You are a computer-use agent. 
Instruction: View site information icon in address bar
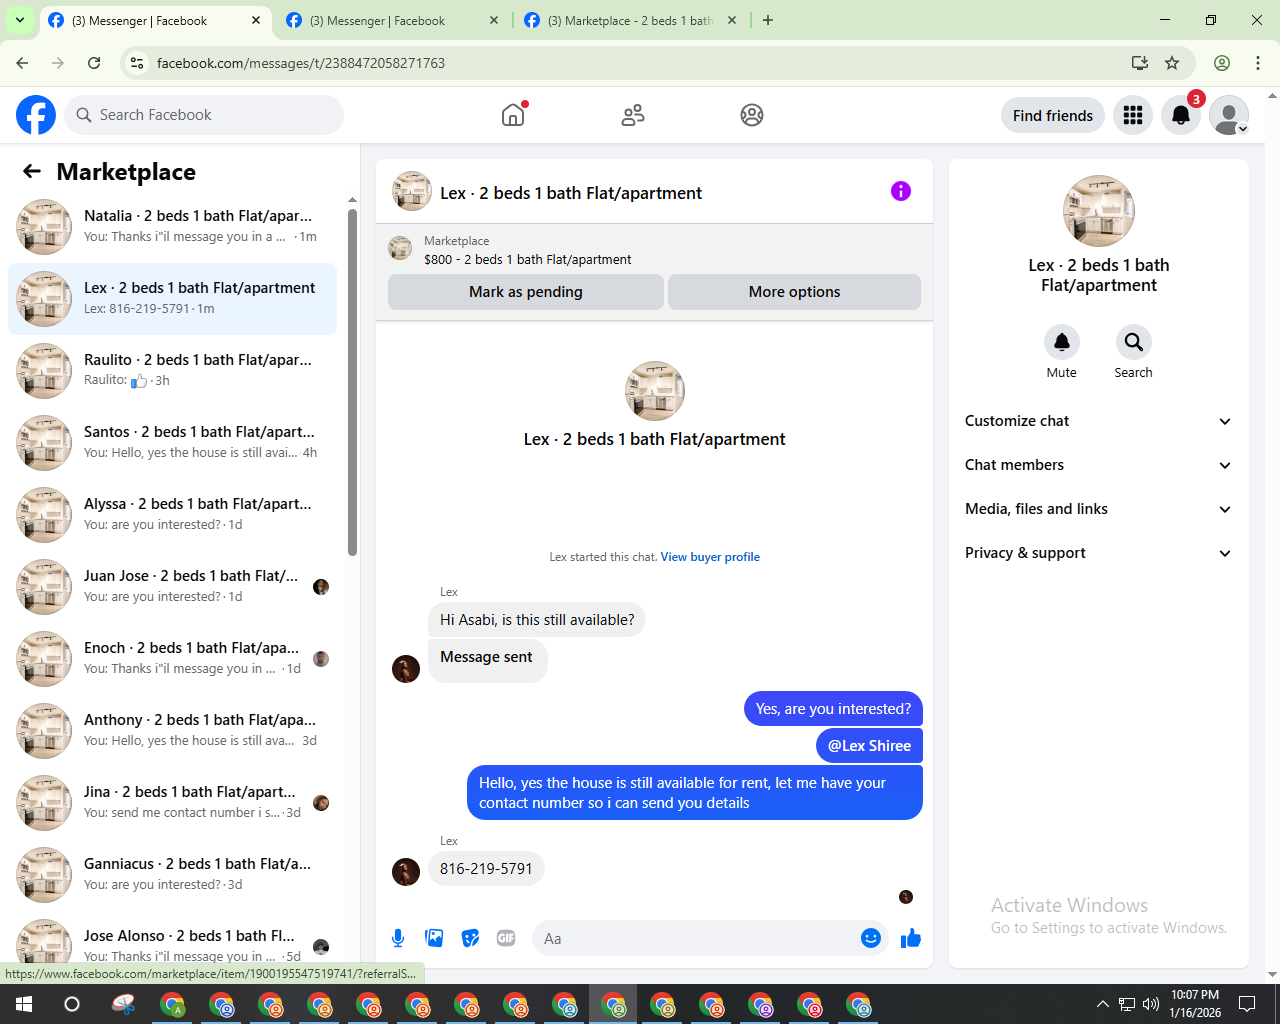(x=138, y=63)
